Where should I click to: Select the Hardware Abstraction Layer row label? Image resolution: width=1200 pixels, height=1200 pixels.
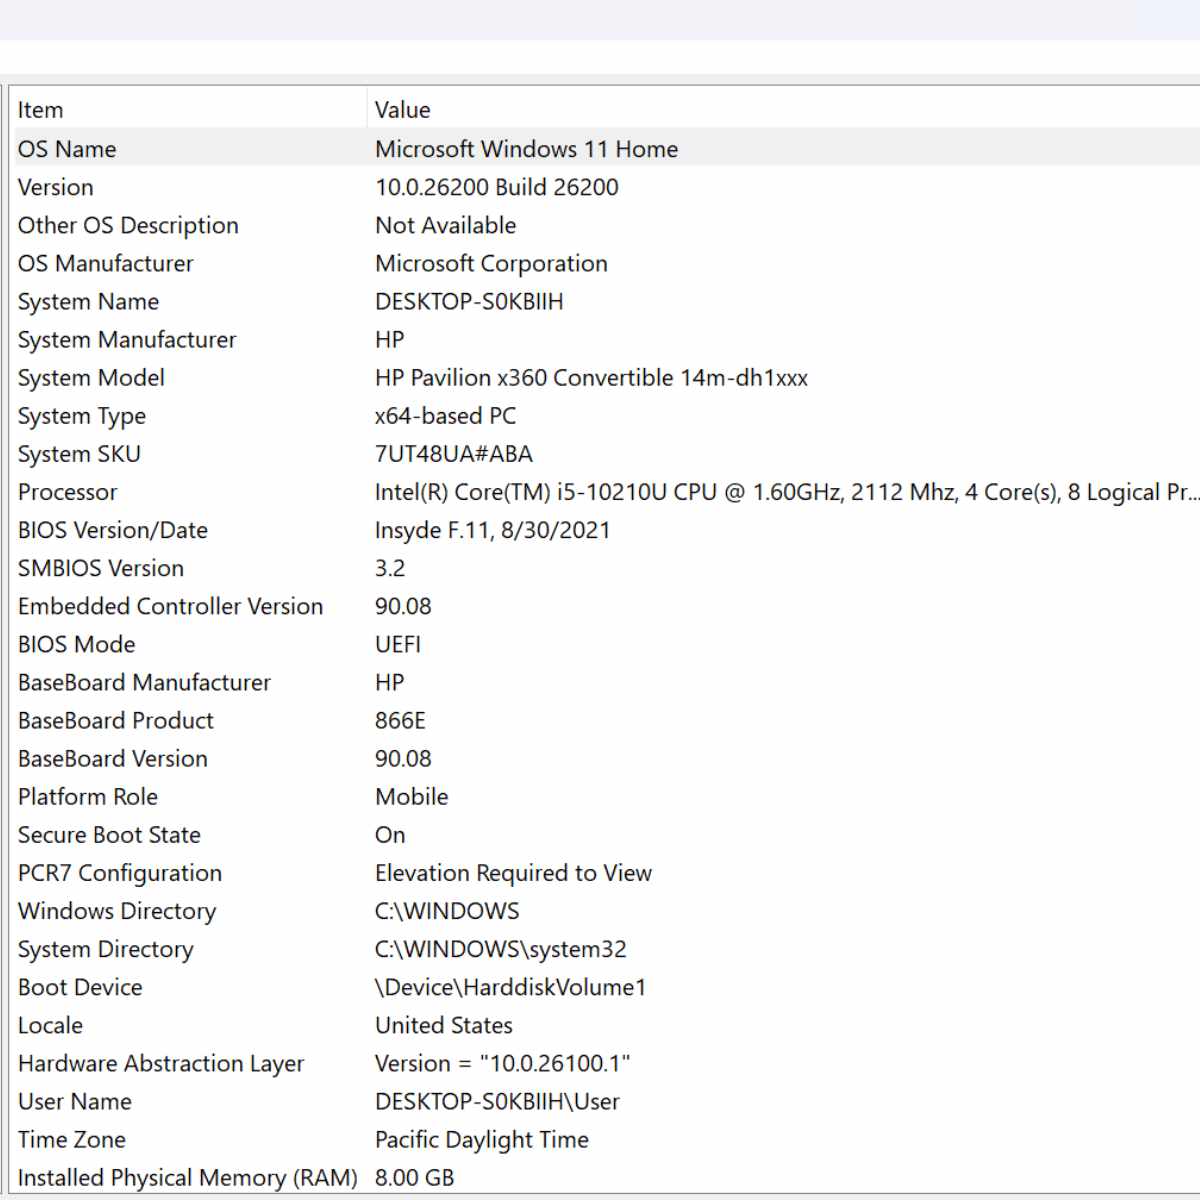(160, 1064)
